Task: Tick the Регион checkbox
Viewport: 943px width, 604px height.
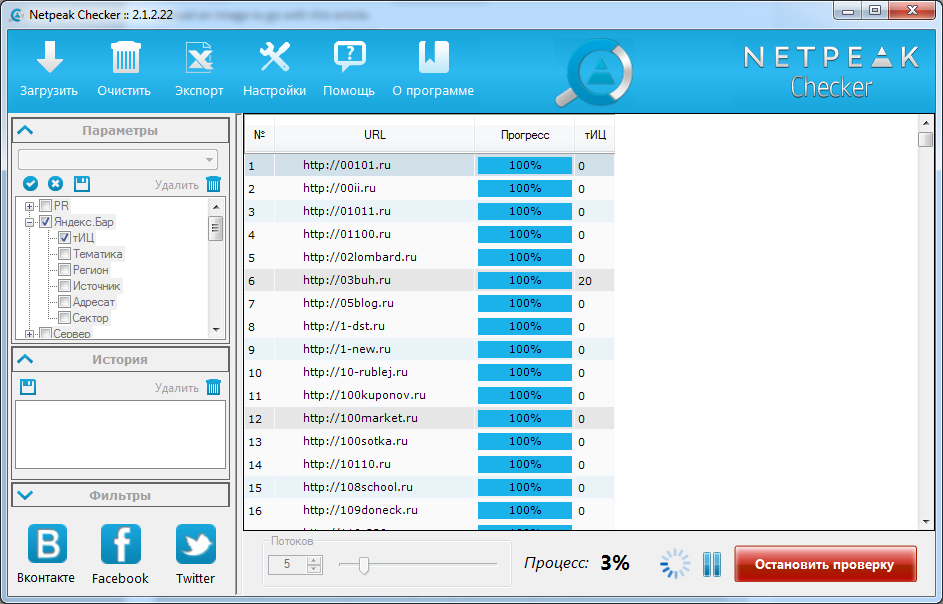Action: 64,270
